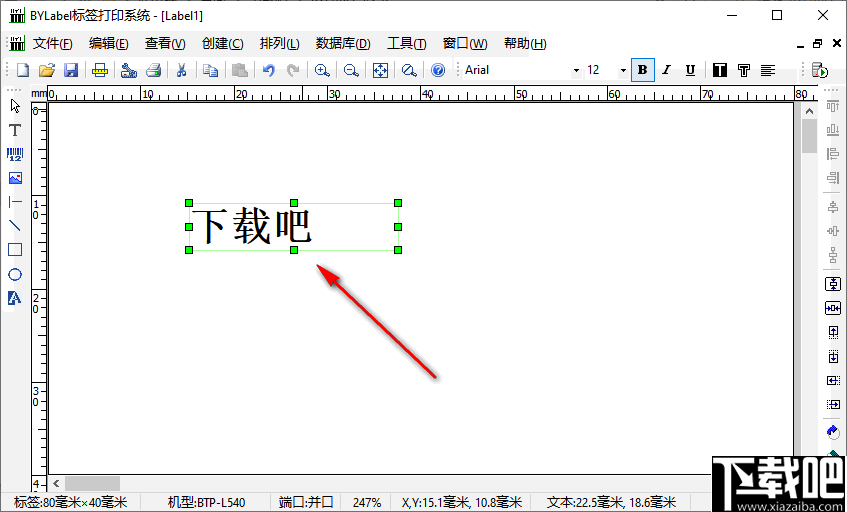The height and width of the screenshot is (512, 847).
Task: Expand the Arial font dropdown
Action: [x=576, y=71]
